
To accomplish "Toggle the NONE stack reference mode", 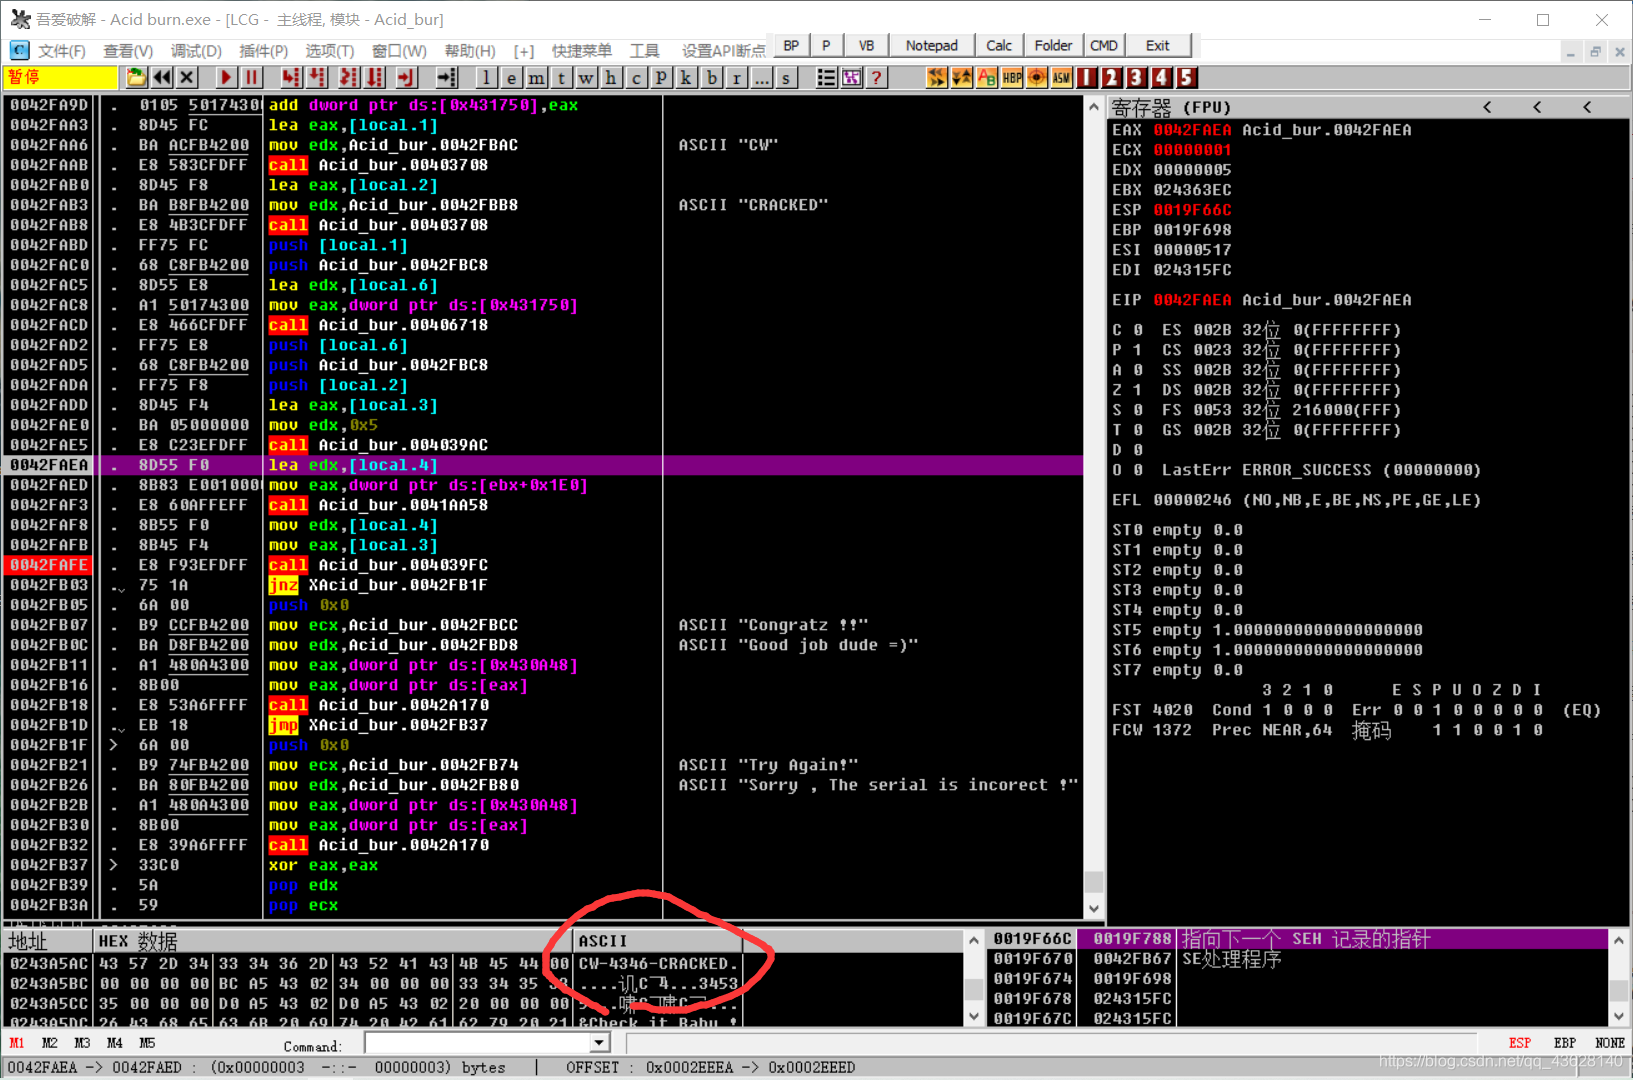I will tap(1609, 1043).
